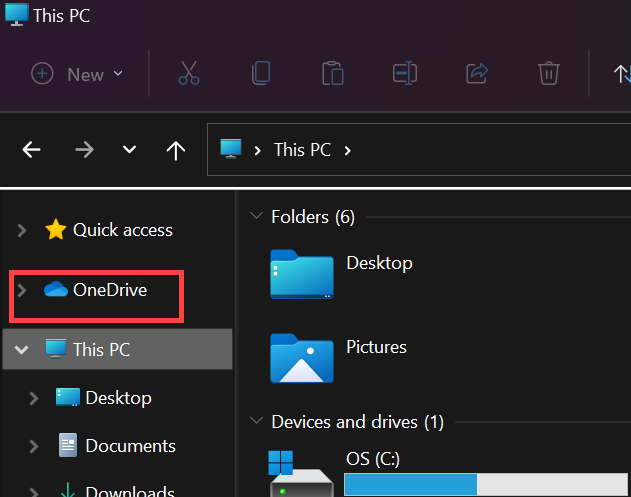Screen dimensions: 631x497
Task: Go up one level arrow
Action: point(176,151)
